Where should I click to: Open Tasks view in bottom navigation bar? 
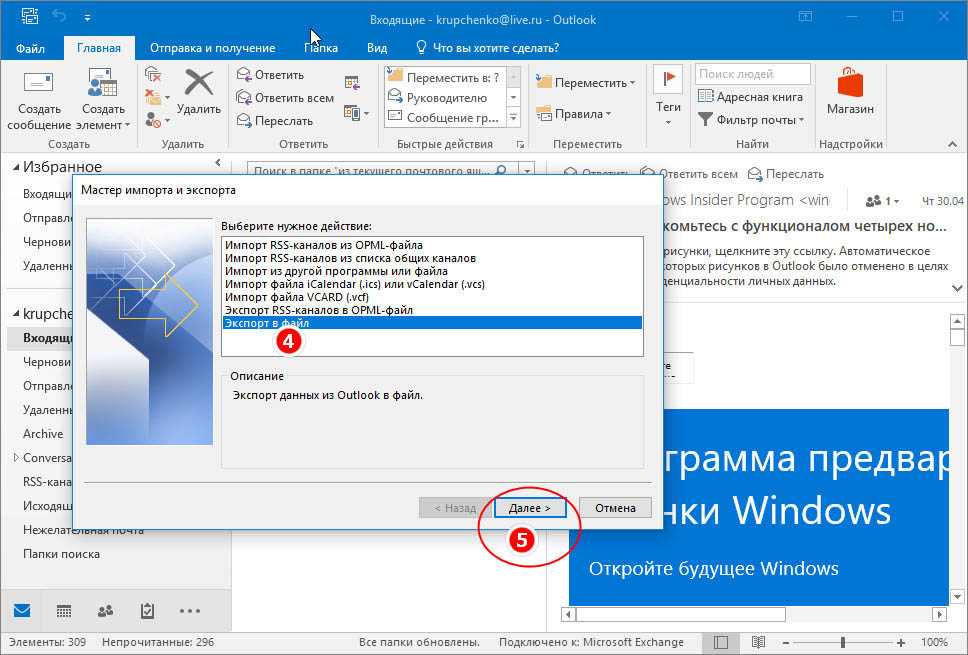pos(147,611)
